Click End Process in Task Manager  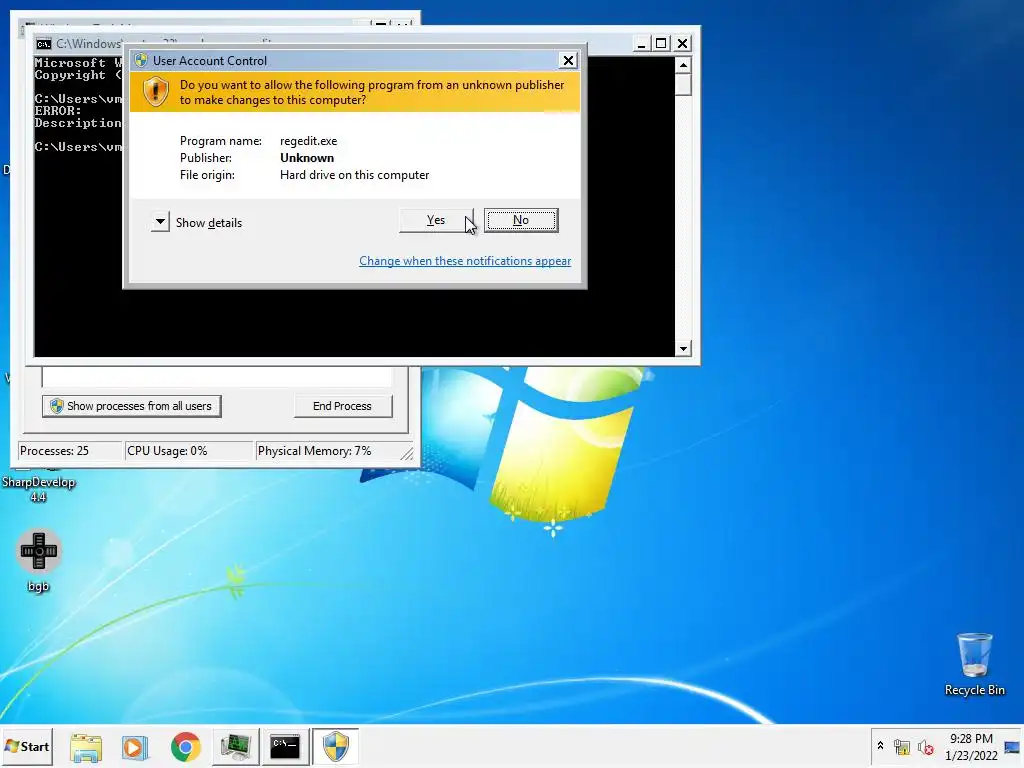342,406
